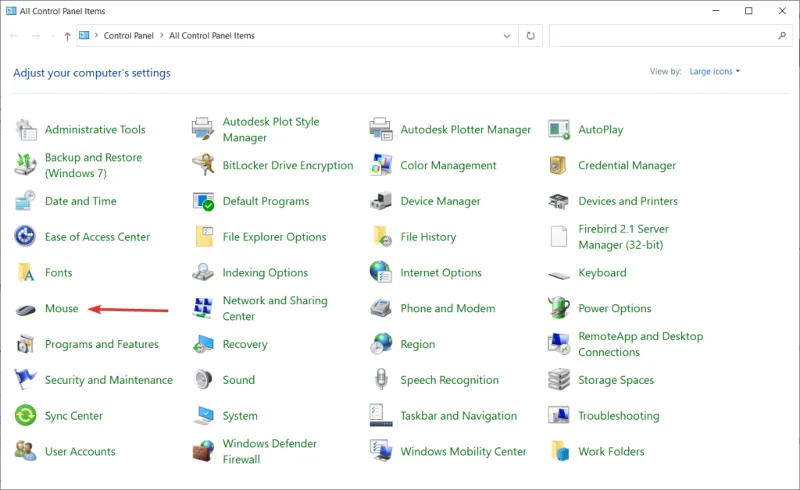Click the AutoPlay icon
This screenshot has height=490, width=800.
click(559, 130)
